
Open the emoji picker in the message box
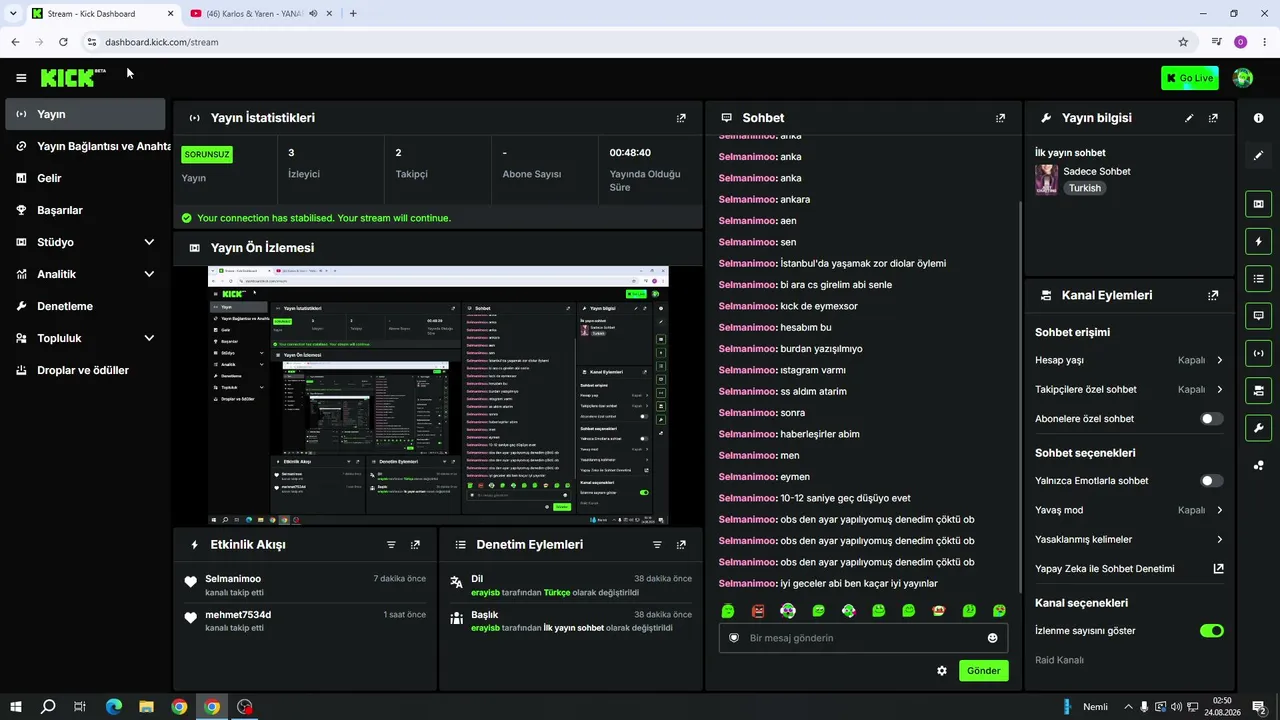[993, 638]
